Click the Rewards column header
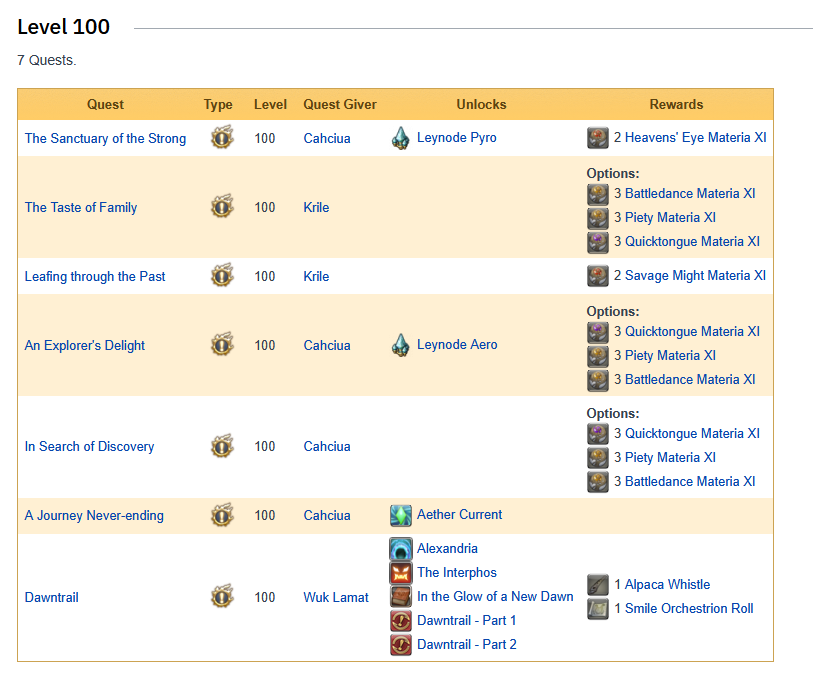Image resolution: width=813 pixels, height=686 pixels. coord(676,104)
